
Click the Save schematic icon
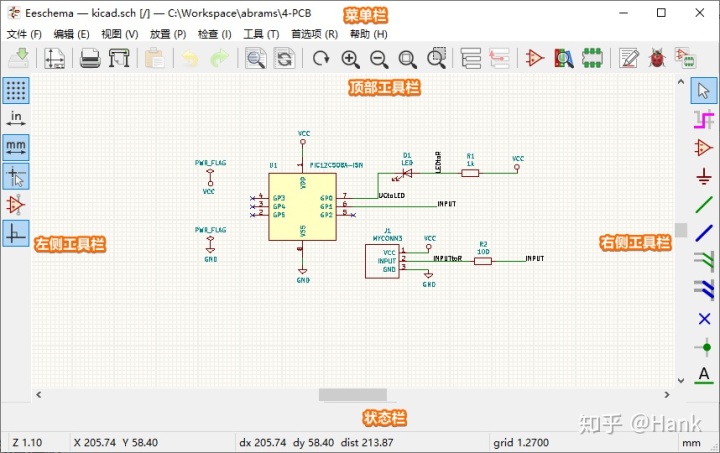[x=19, y=58]
